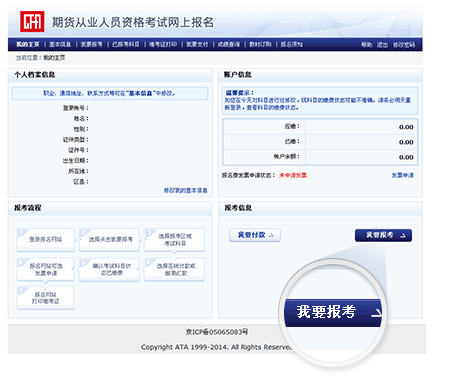This screenshot has width=473, height=378.
Task: Click the 帐户余额 amount value 0.00
Action: click(406, 157)
